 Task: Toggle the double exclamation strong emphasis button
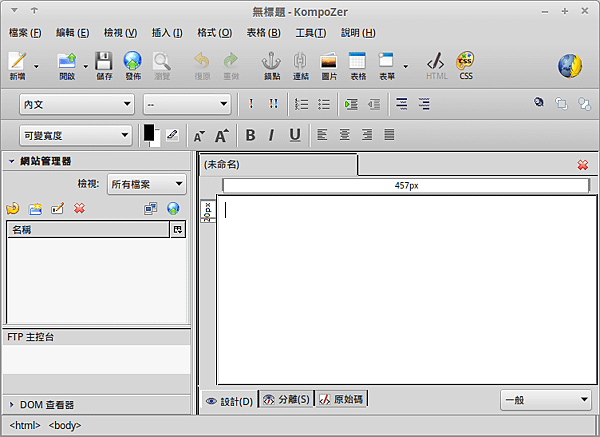[x=273, y=104]
